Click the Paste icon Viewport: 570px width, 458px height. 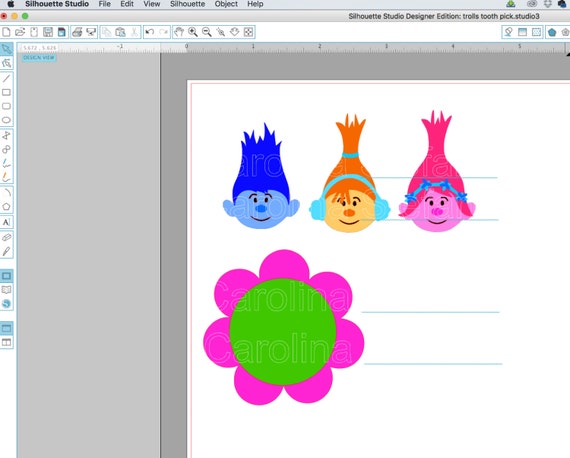(120, 32)
